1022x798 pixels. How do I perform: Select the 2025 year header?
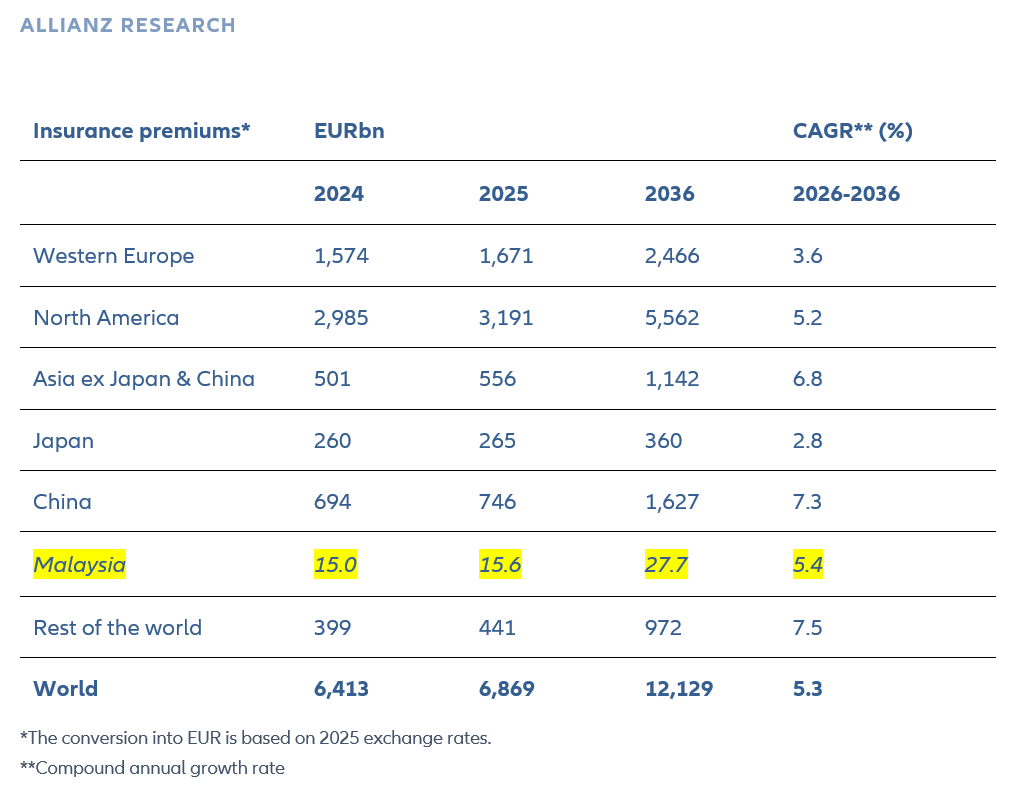(503, 194)
